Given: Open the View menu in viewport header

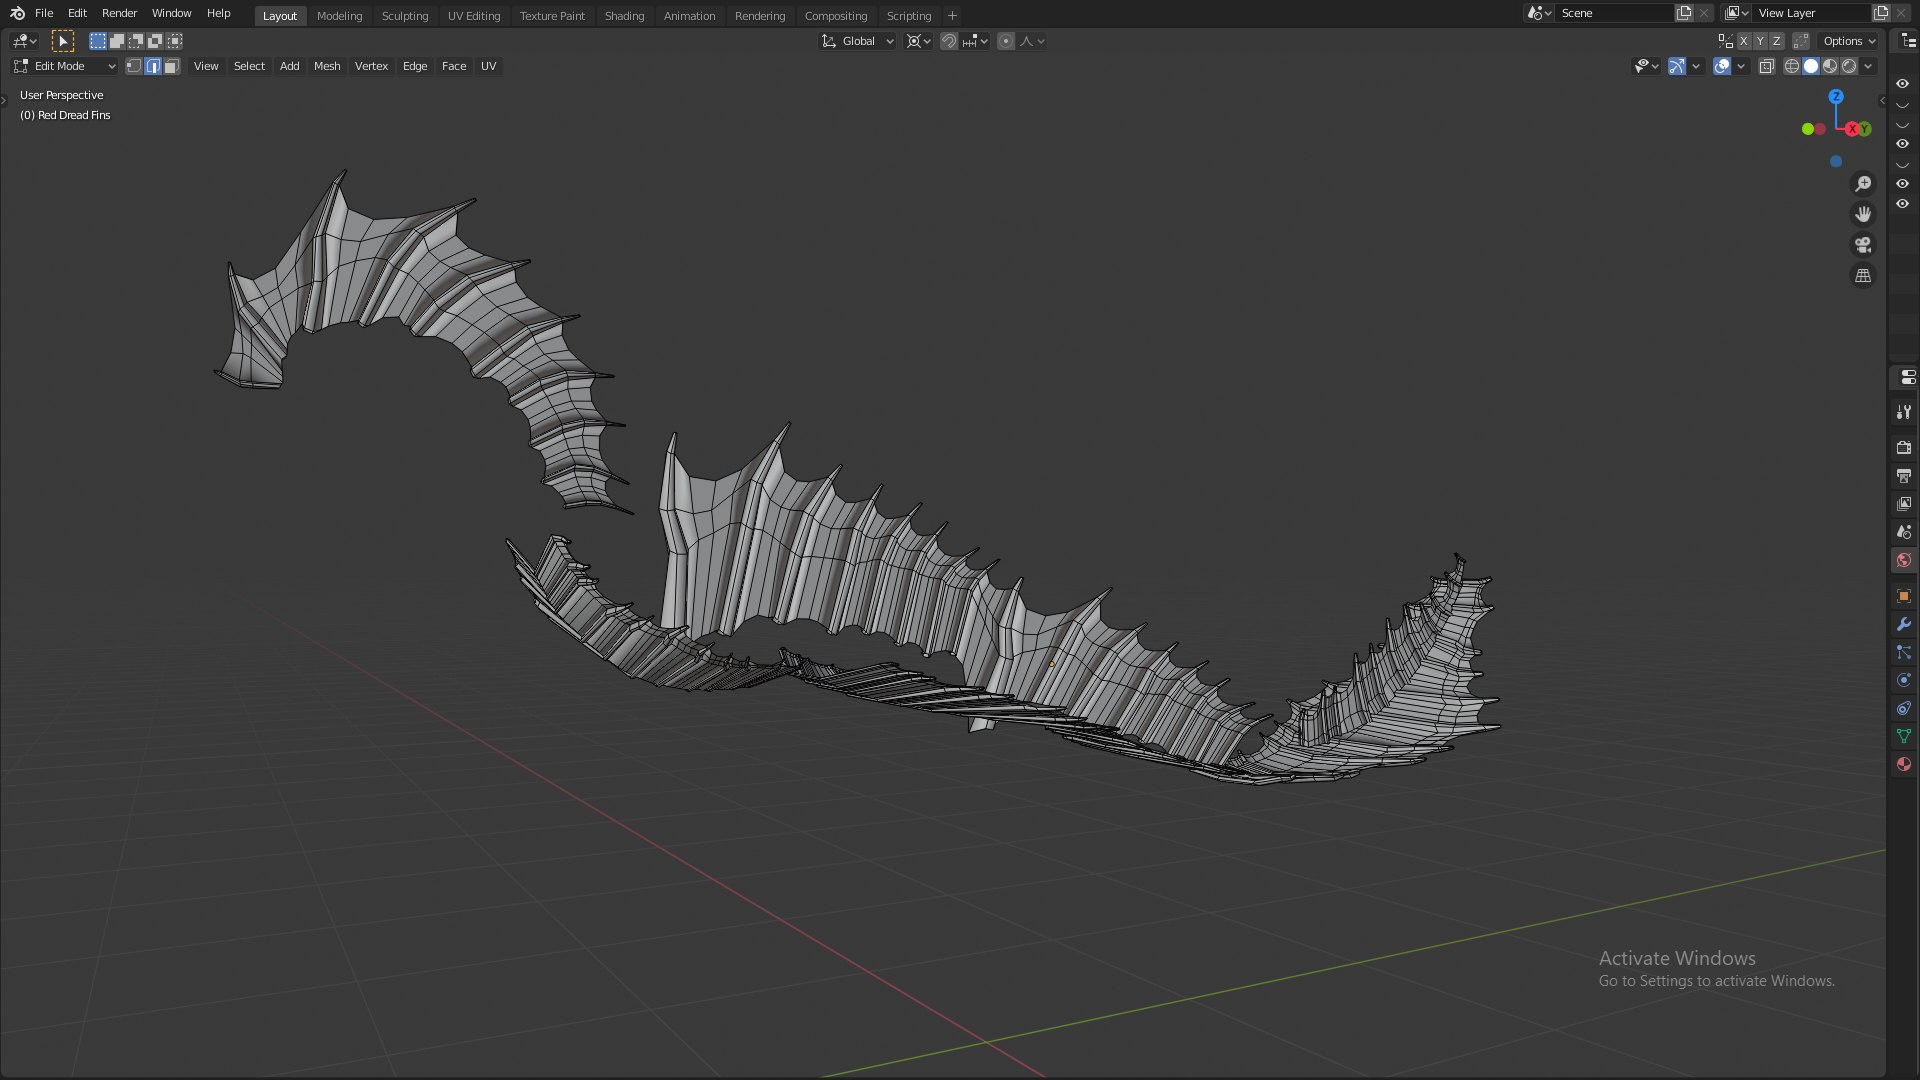Looking at the screenshot, I should click(206, 66).
